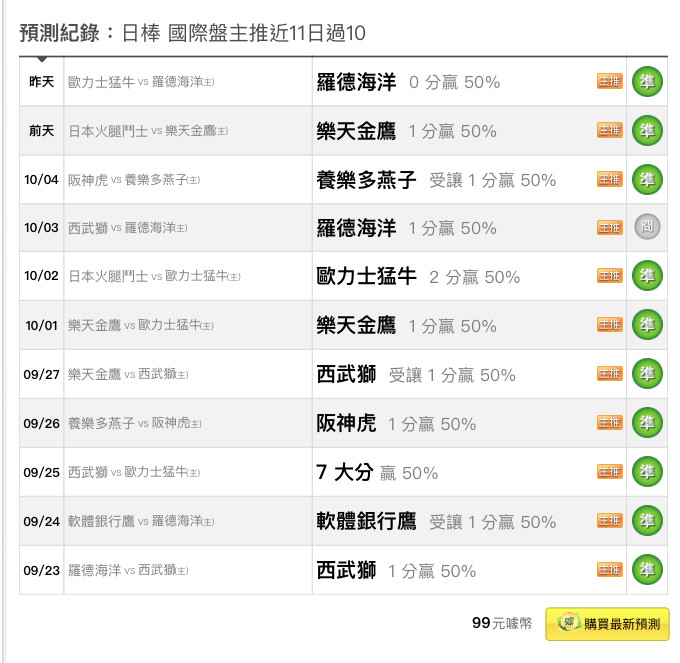Click the orange 主推 tag in 09/26 row

click(x=610, y=422)
